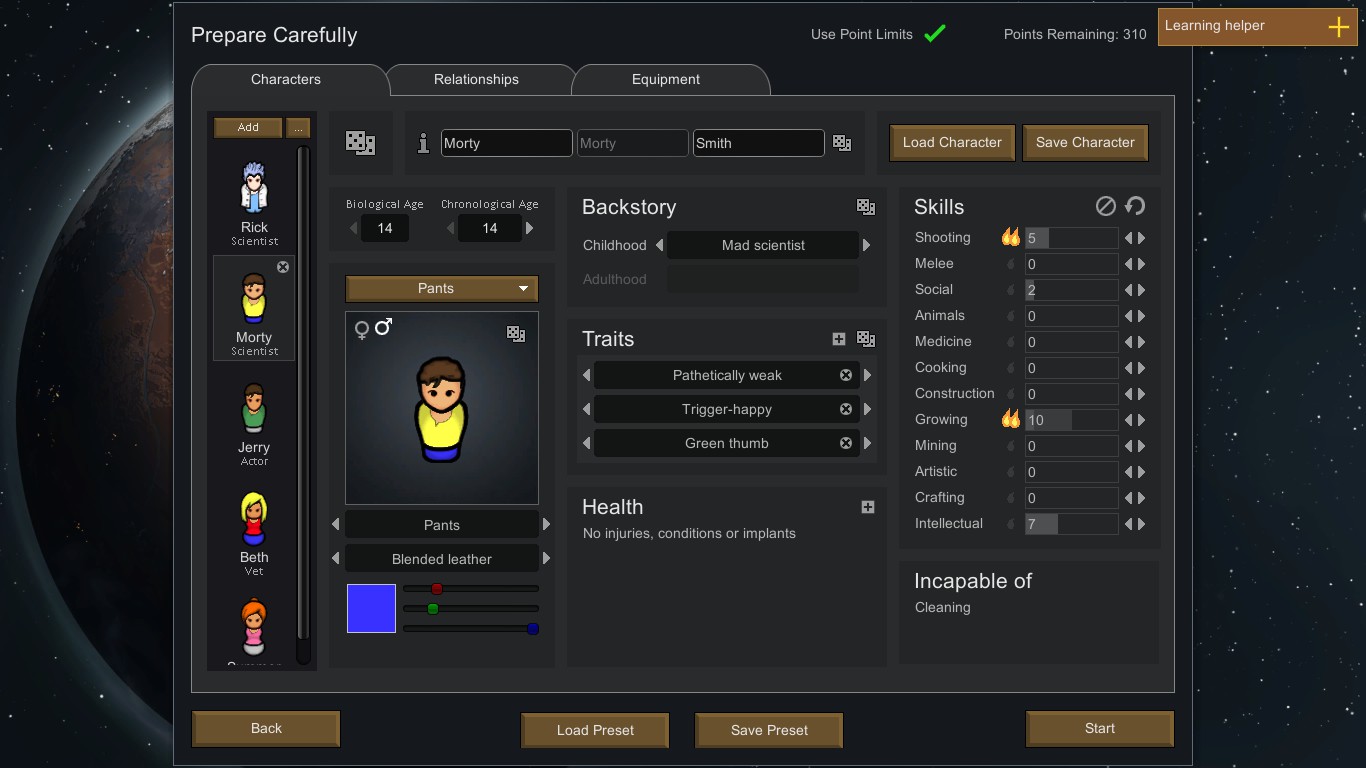The height and width of the screenshot is (768, 1366).
Task: Click the Back button
Action: 266,729
